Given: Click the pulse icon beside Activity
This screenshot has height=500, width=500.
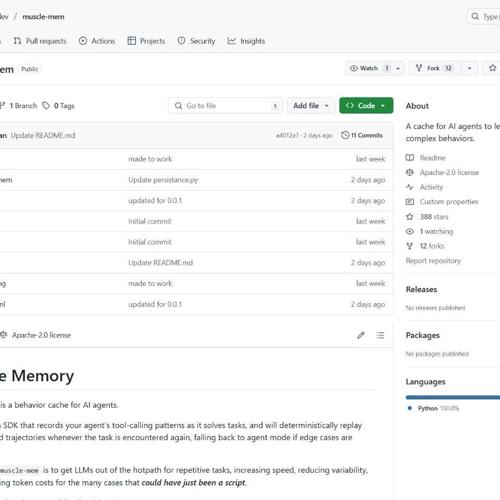Looking at the screenshot, I should click(x=410, y=187).
